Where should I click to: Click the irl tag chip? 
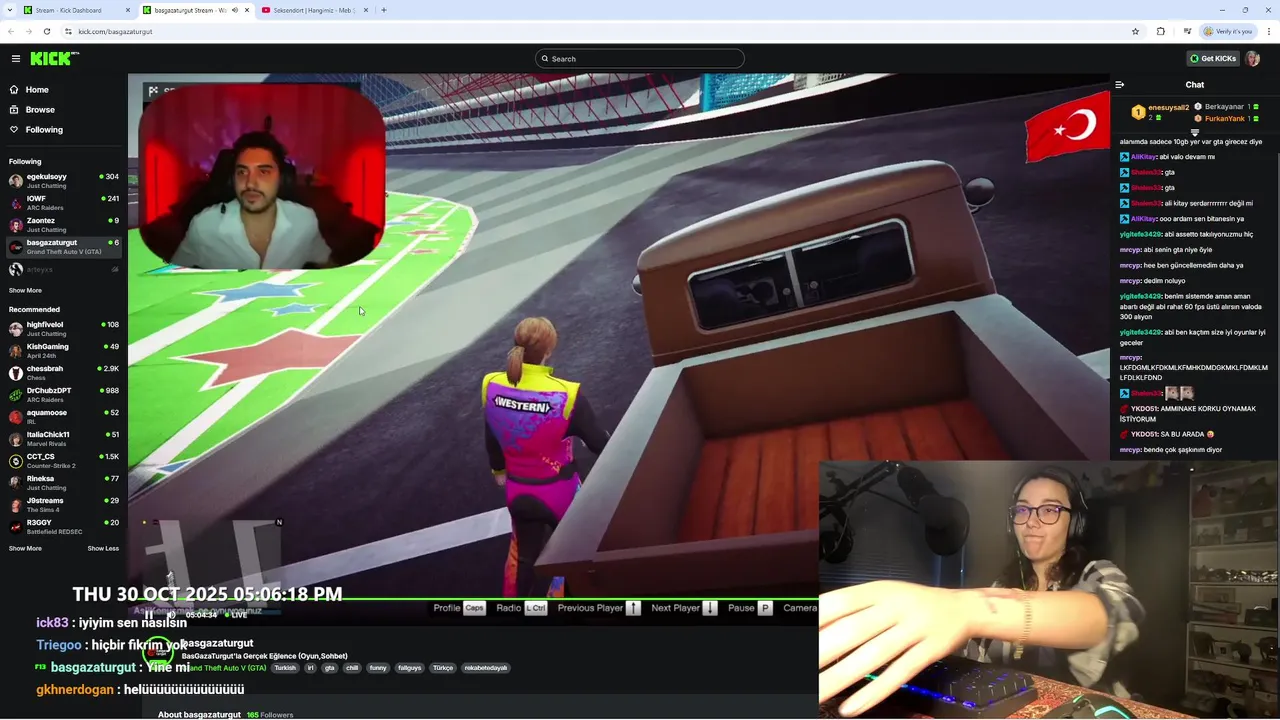click(x=310, y=668)
